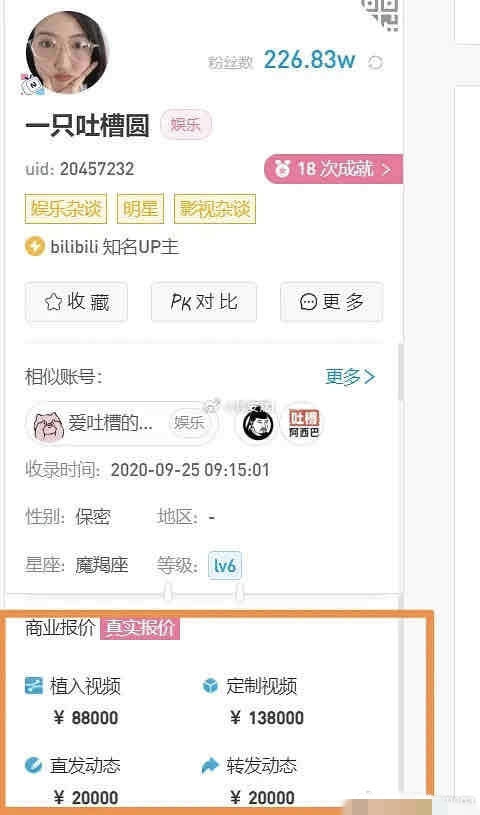This screenshot has height=815, width=480.
Task: Refresh the follower count icon
Action: tap(375, 63)
